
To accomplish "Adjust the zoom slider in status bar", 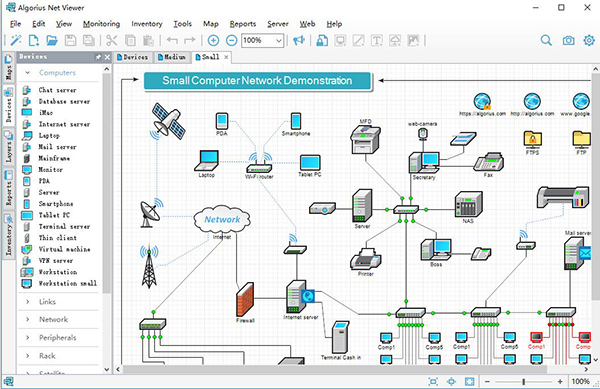I will (523, 381).
